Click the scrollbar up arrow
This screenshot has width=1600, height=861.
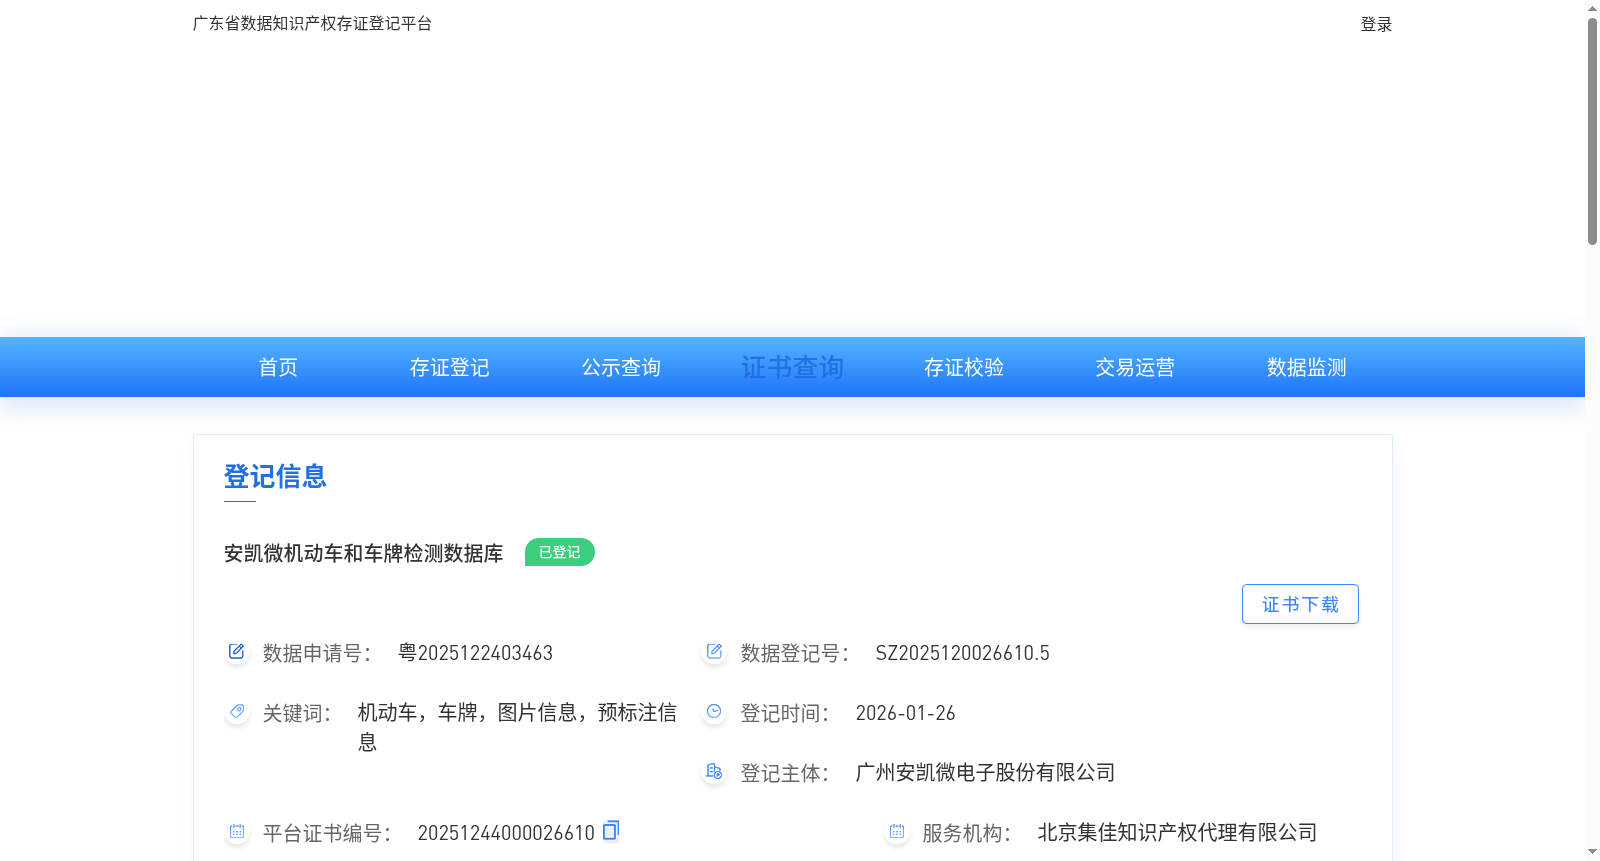click(x=1592, y=8)
